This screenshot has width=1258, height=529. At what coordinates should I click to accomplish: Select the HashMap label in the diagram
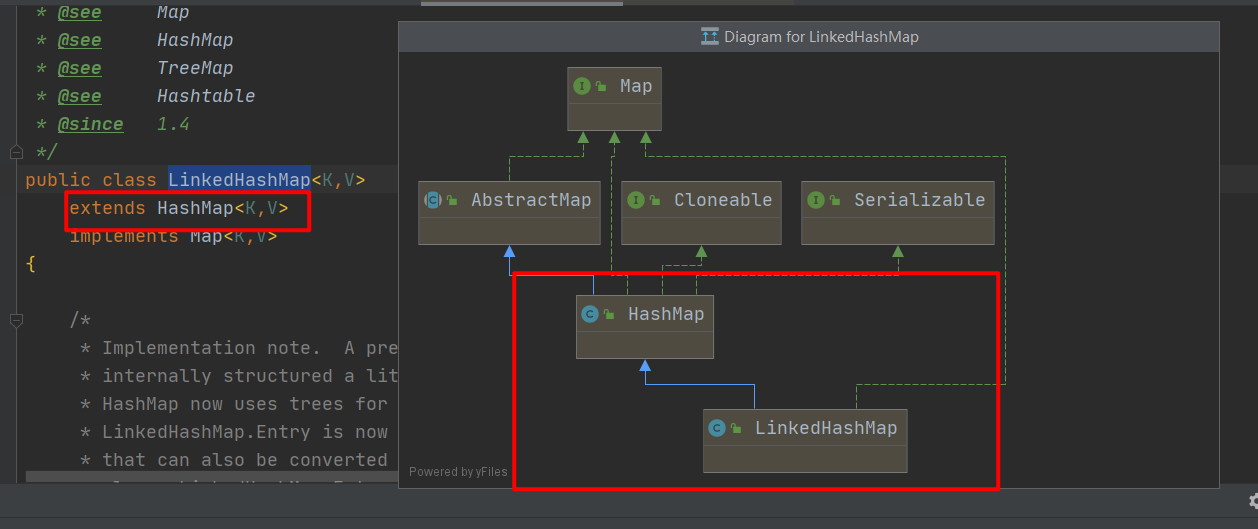pyautogui.click(x=666, y=314)
